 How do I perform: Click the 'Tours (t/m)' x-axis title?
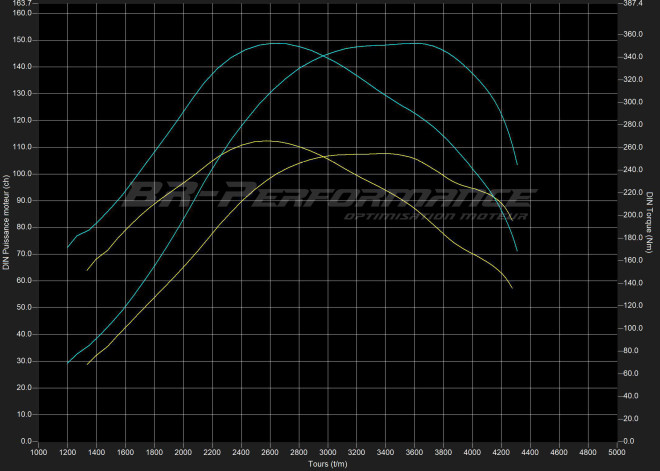[x=328, y=463]
